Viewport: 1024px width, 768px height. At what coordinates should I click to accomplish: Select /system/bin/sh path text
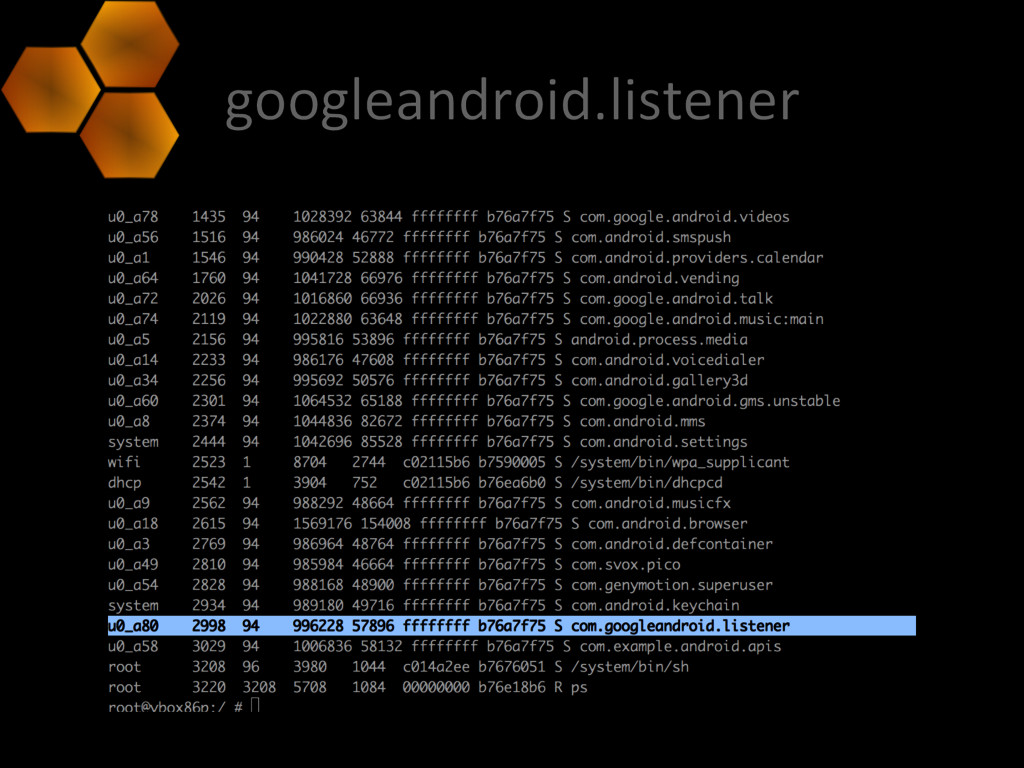click(630, 667)
